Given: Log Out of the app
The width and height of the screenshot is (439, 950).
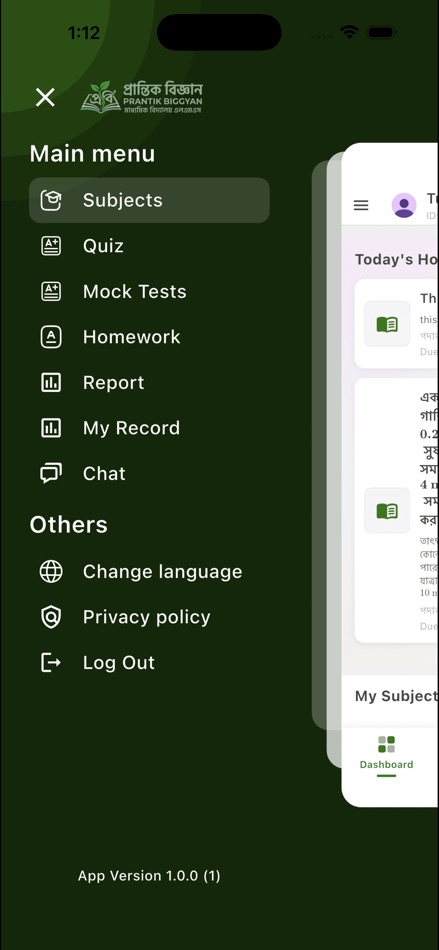Looking at the screenshot, I should point(149,662).
